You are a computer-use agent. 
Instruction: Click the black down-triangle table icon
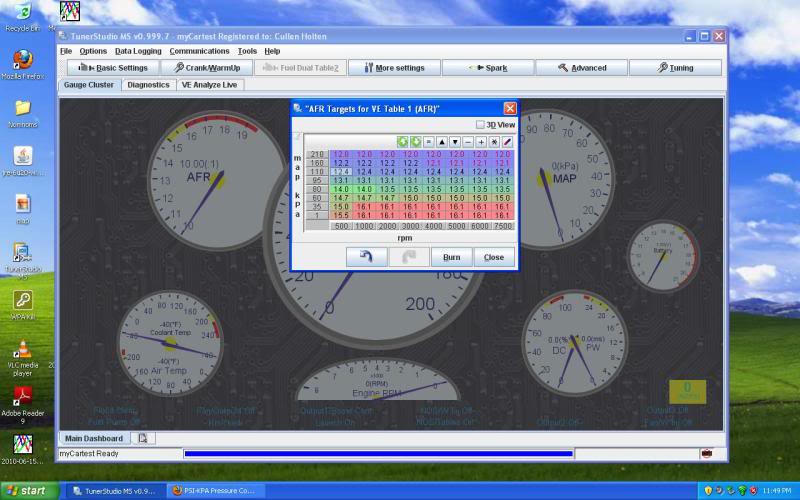(x=455, y=142)
